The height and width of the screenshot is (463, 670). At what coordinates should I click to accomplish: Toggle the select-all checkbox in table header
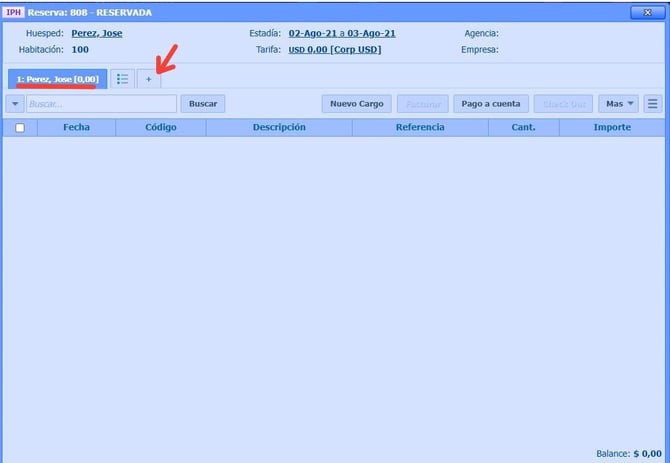point(20,128)
